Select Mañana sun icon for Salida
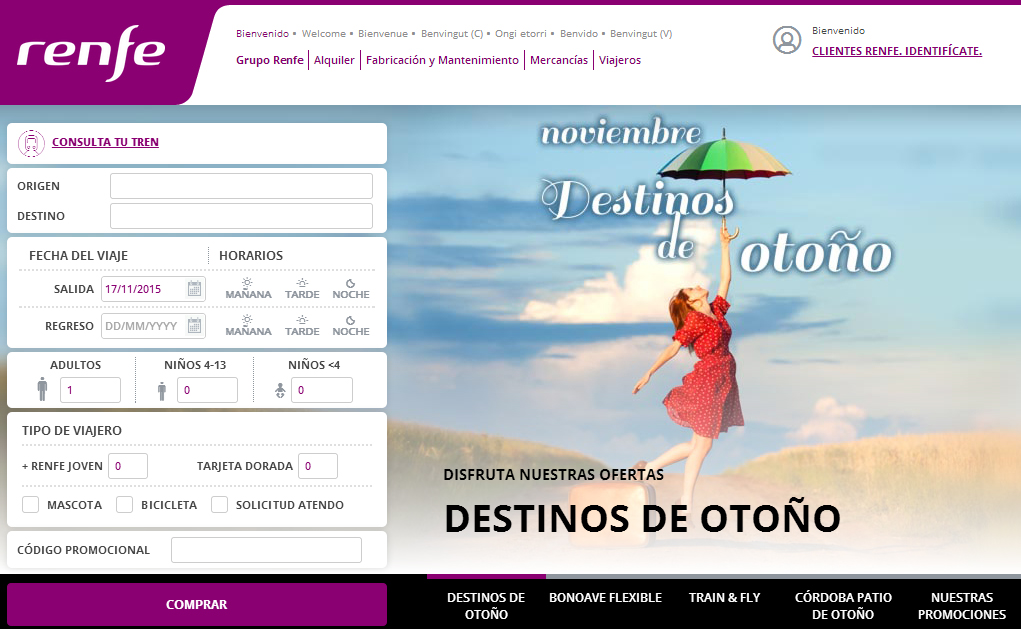 [x=247, y=284]
